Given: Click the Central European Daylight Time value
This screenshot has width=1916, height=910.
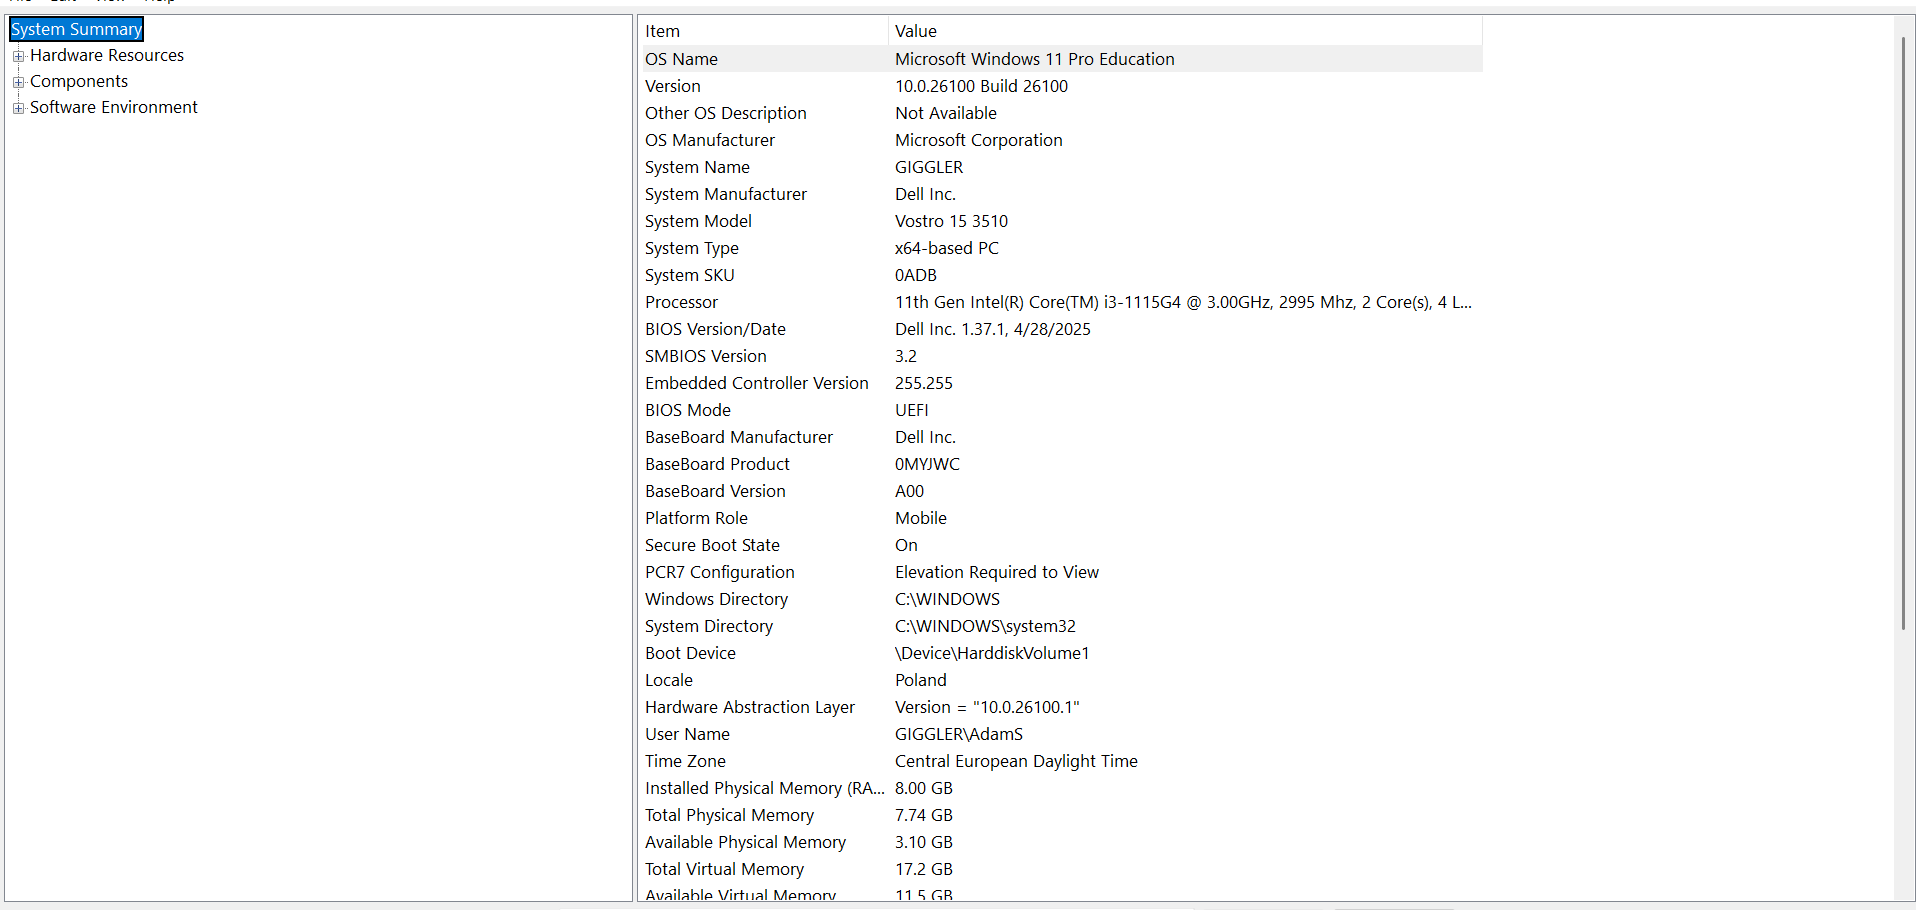Looking at the screenshot, I should pos(1016,761).
